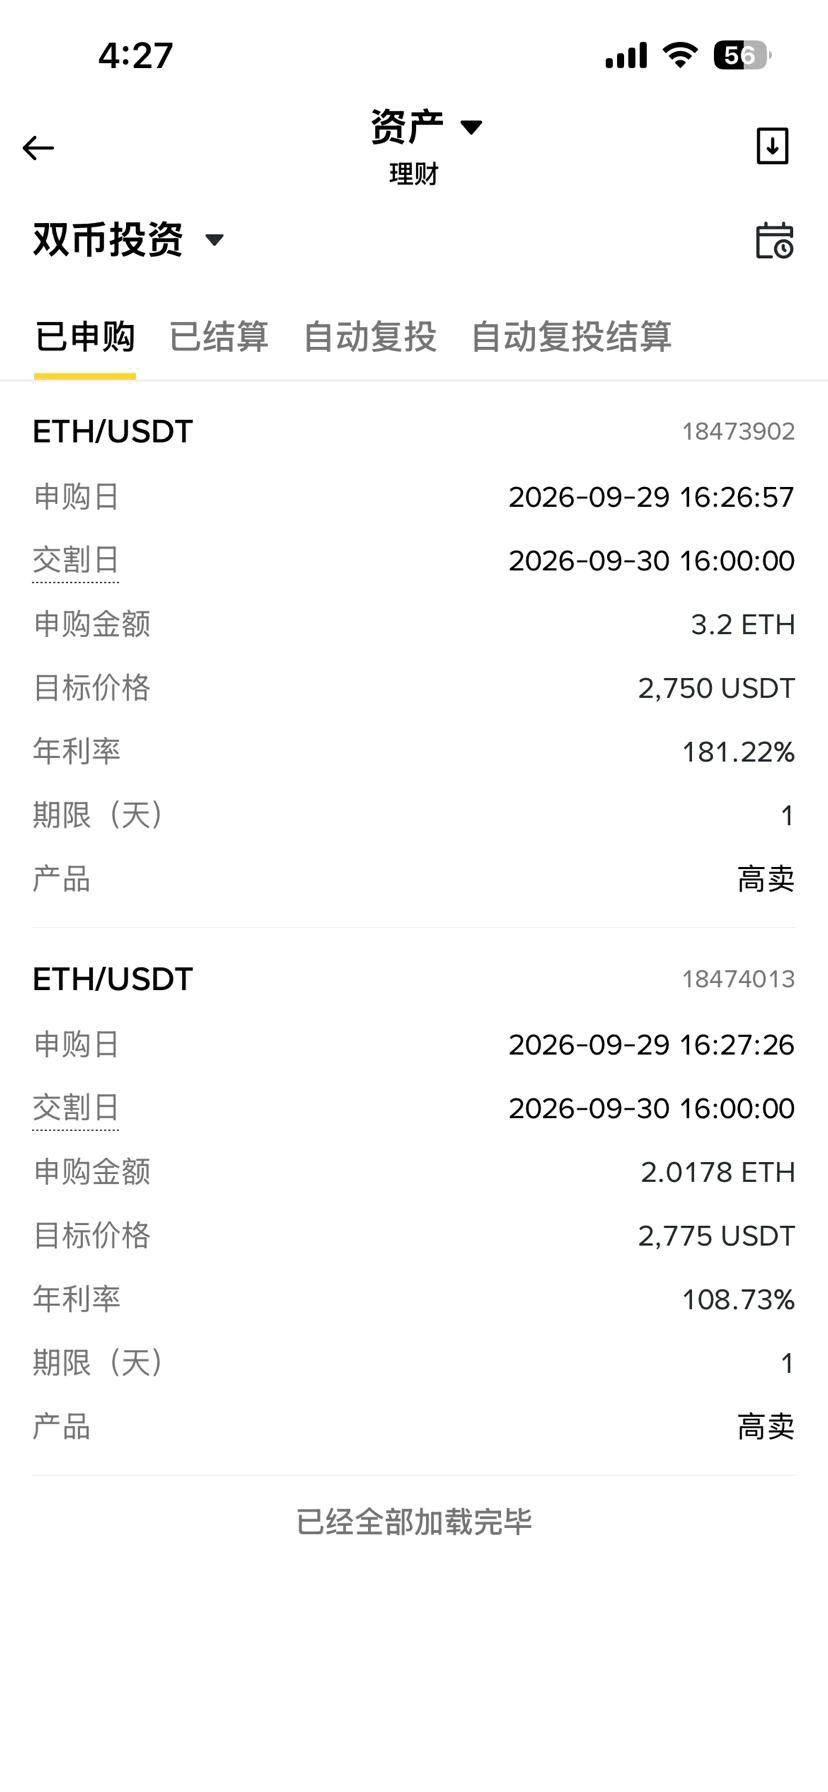
Task: Expand the 资产 dropdown arrow
Action: click(471, 126)
